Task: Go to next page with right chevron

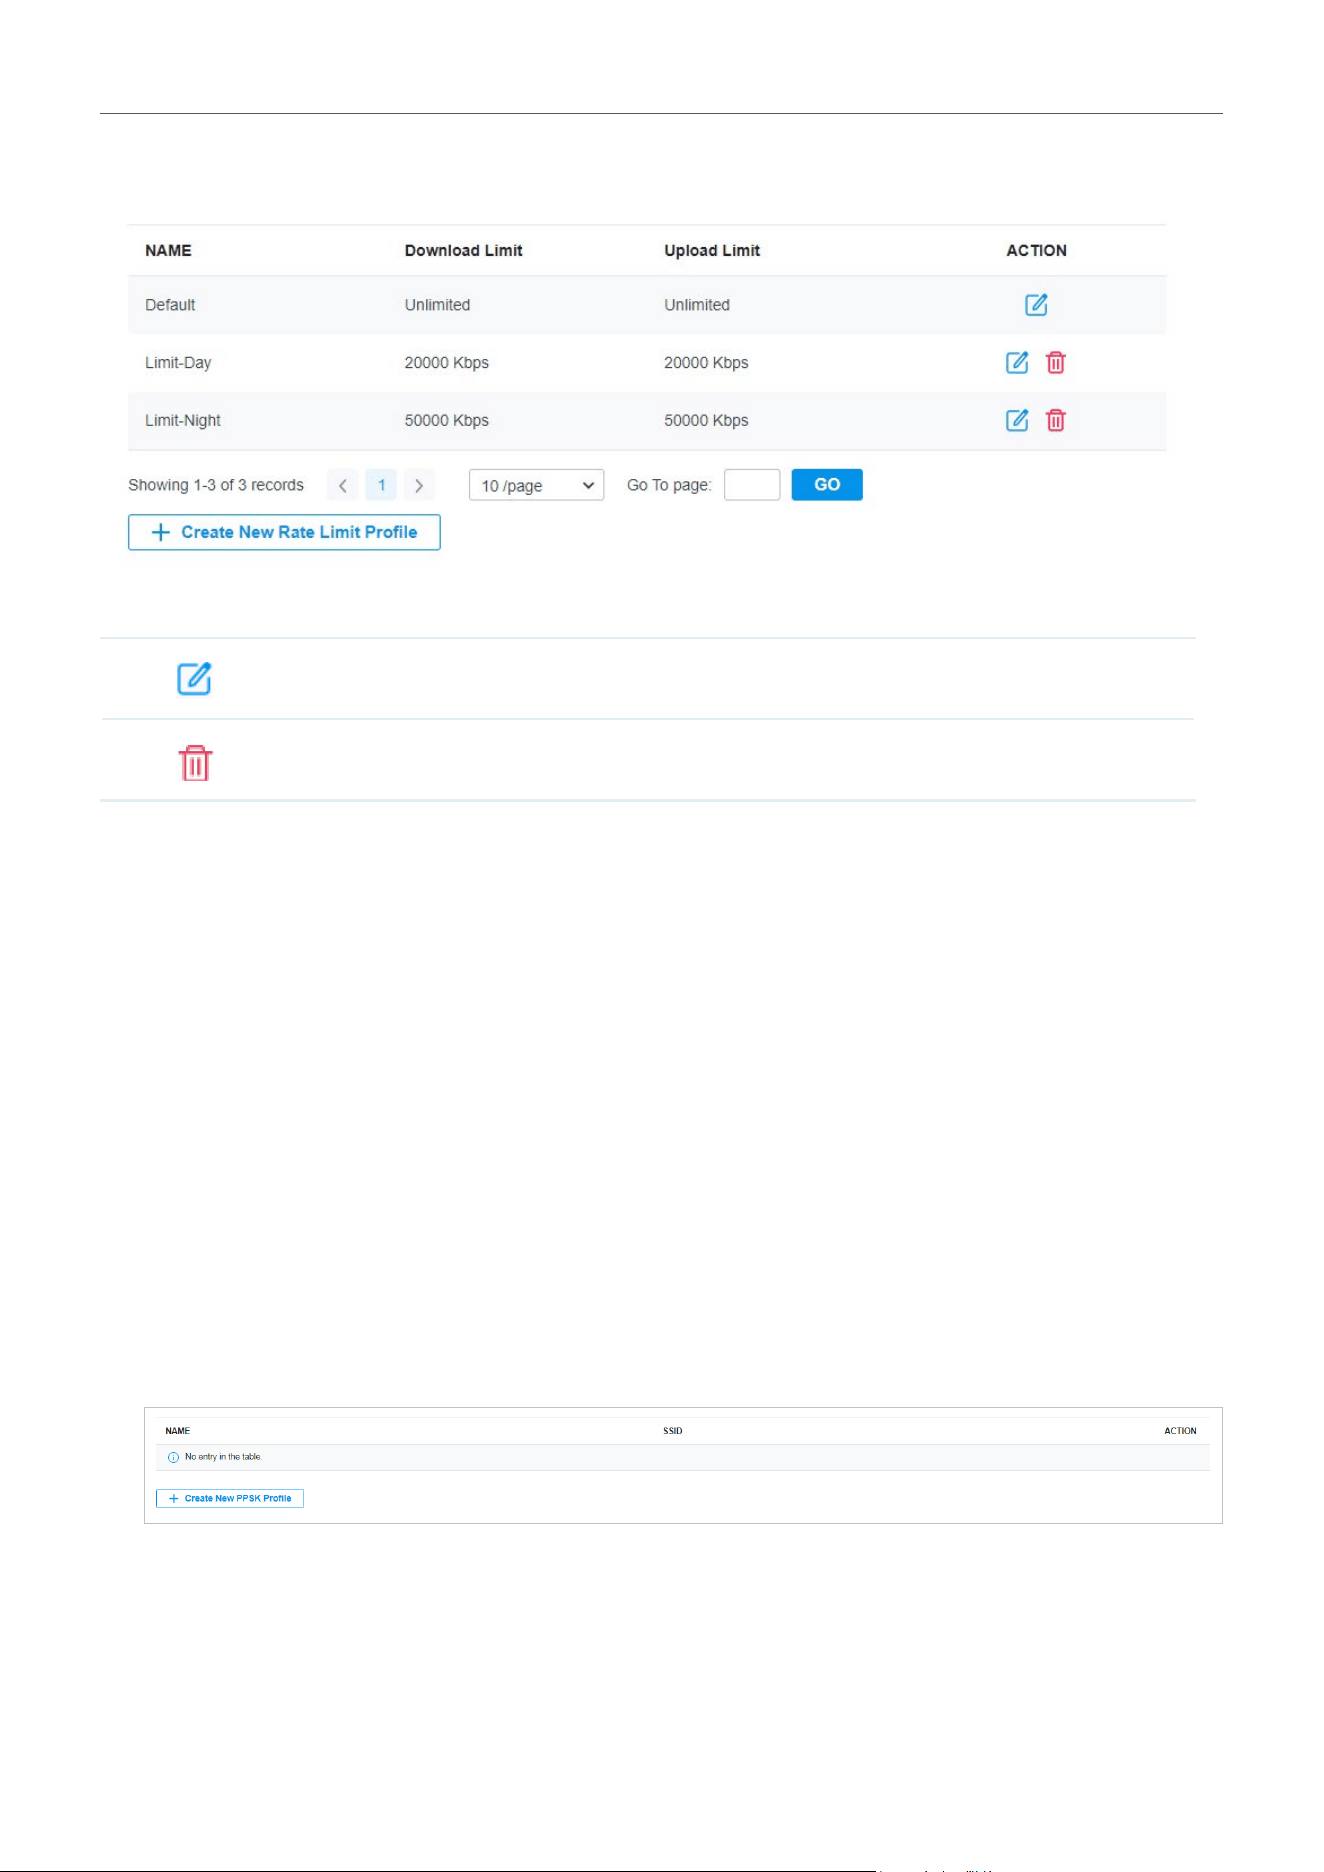Action: (419, 485)
